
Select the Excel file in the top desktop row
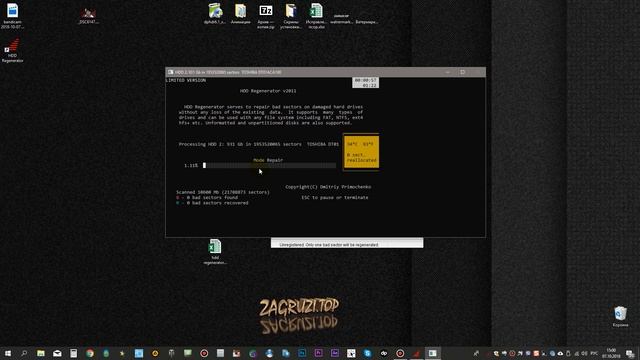click(316, 16)
